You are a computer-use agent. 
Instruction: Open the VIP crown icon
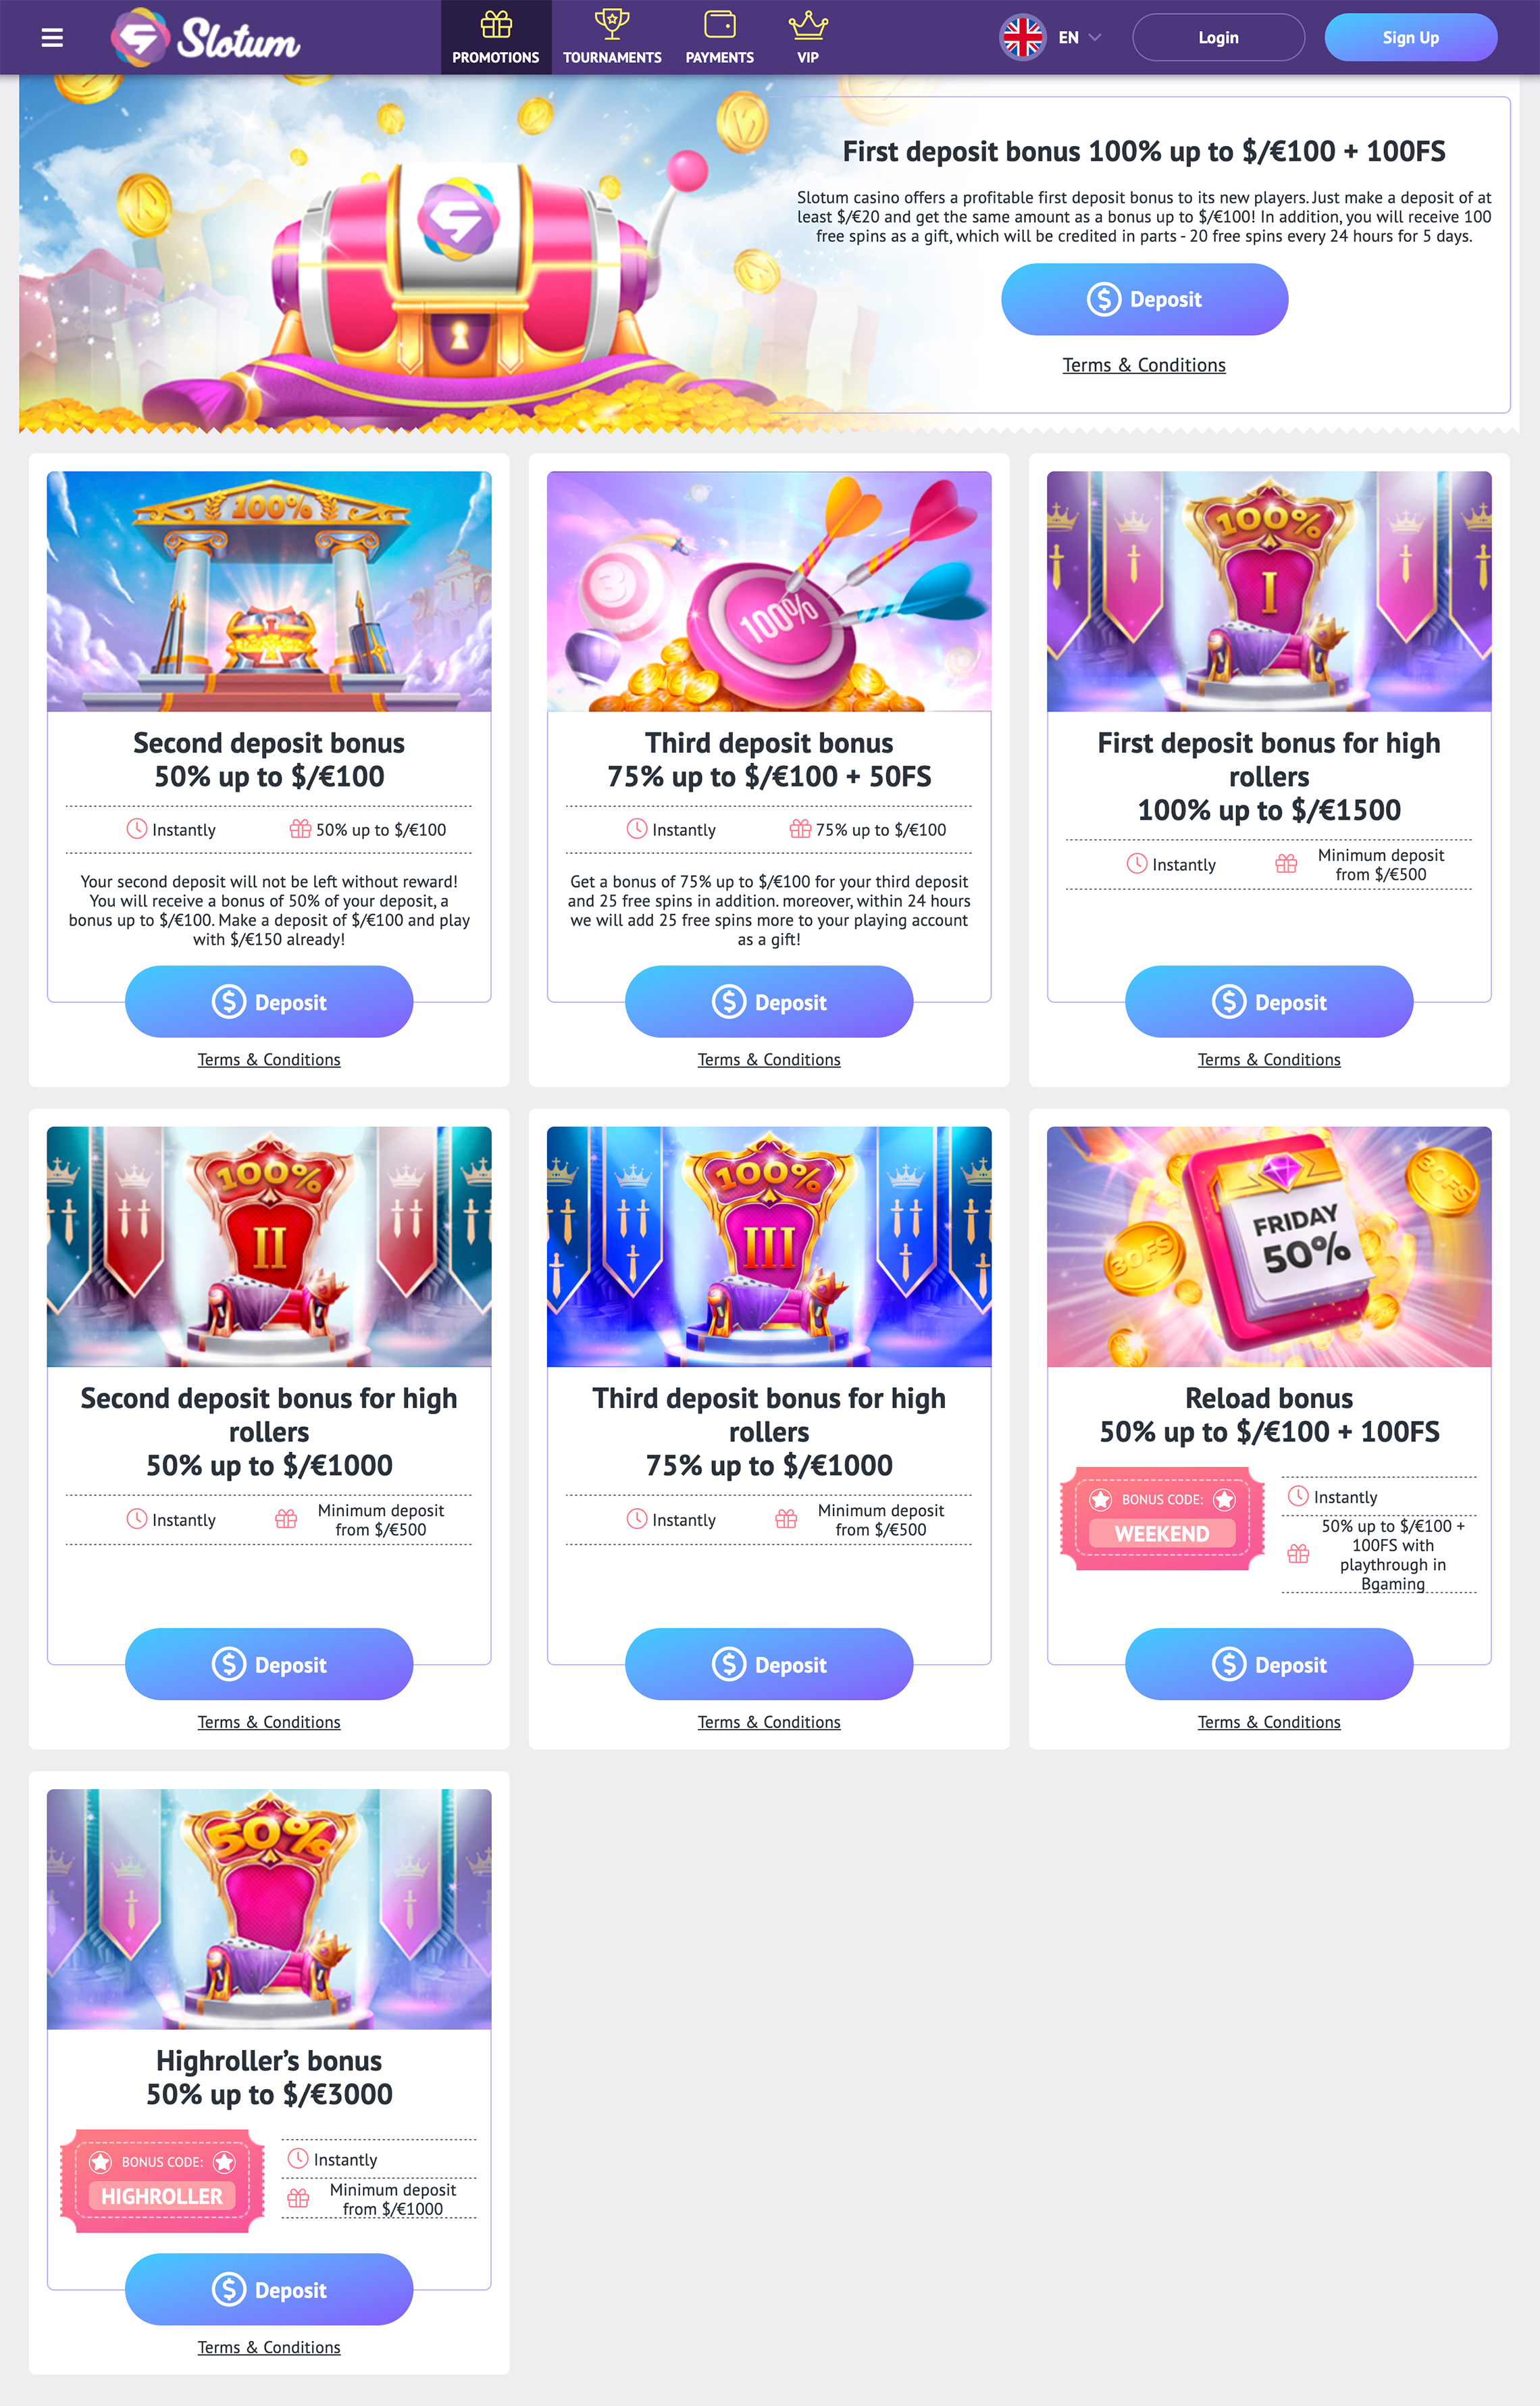tap(808, 23)
